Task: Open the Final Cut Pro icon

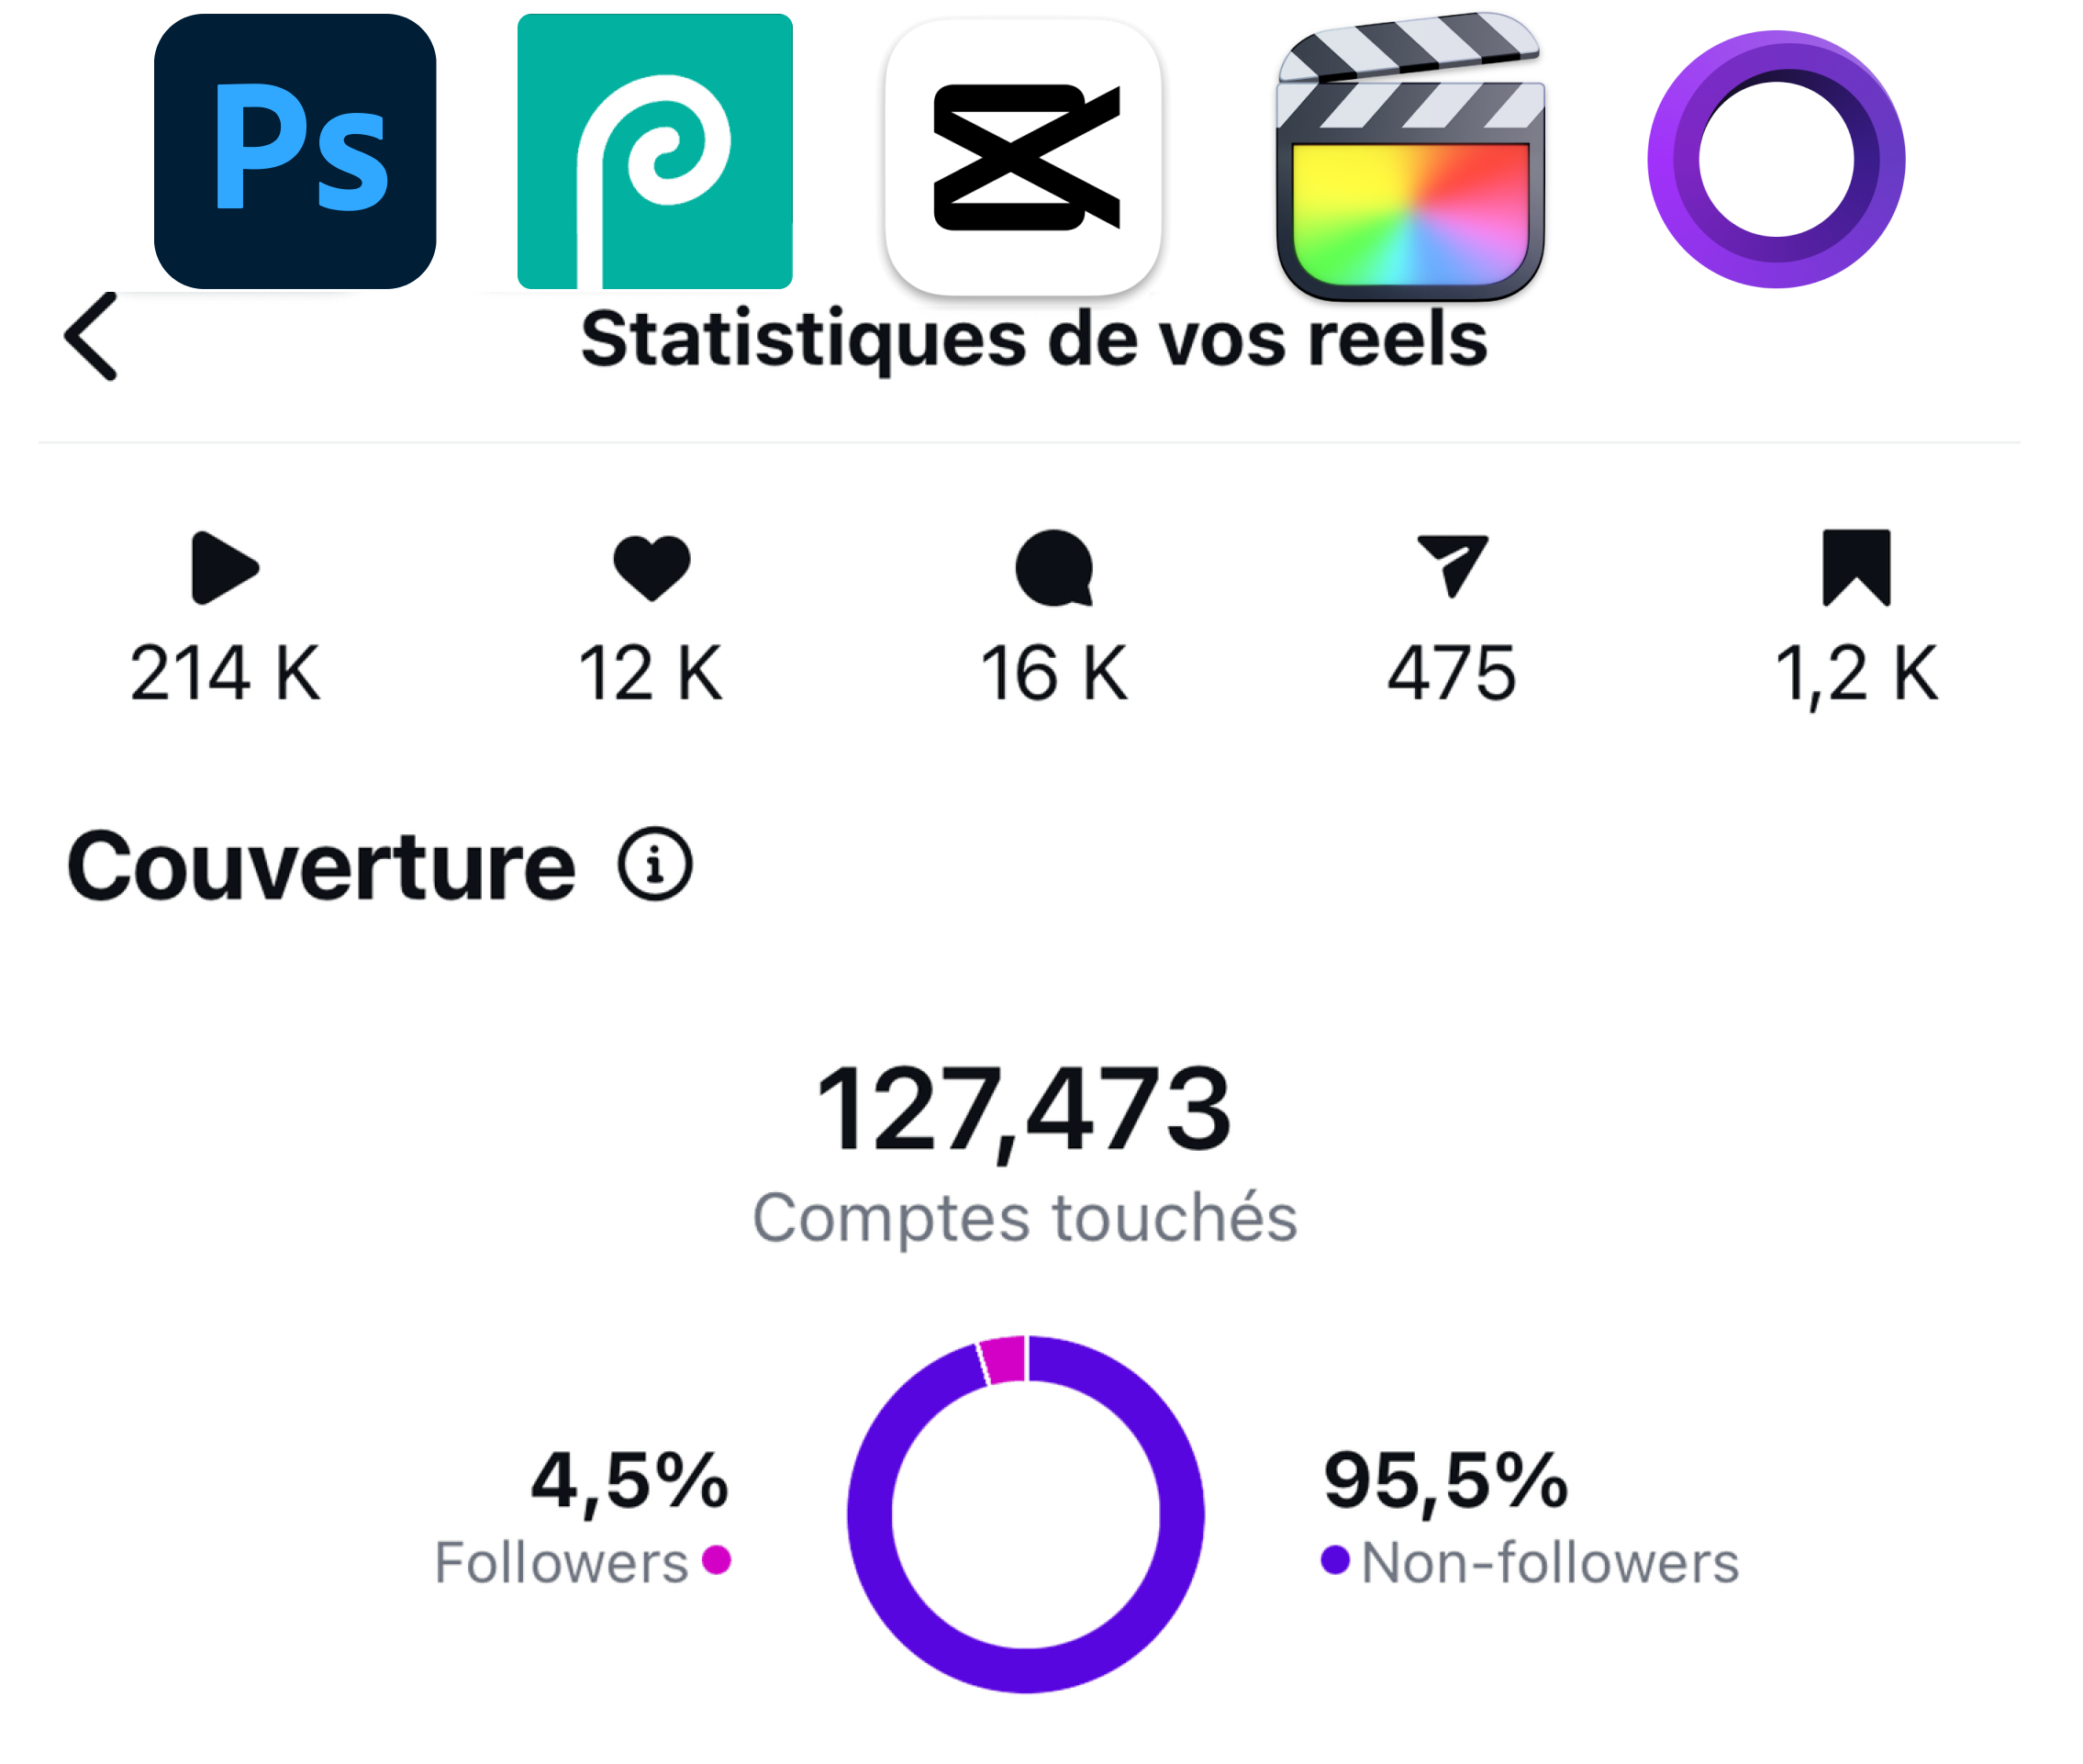Action: pyautogui.click(x=1410, y=156)
